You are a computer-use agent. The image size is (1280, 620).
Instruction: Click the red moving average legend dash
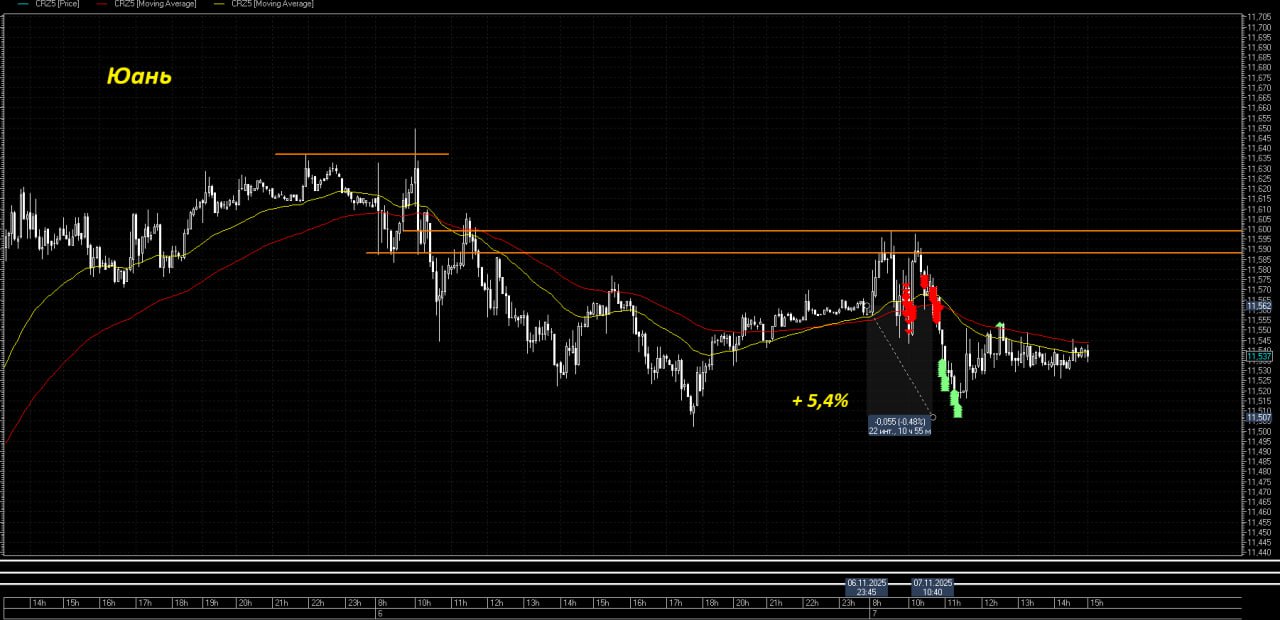[x=103, y=4]
